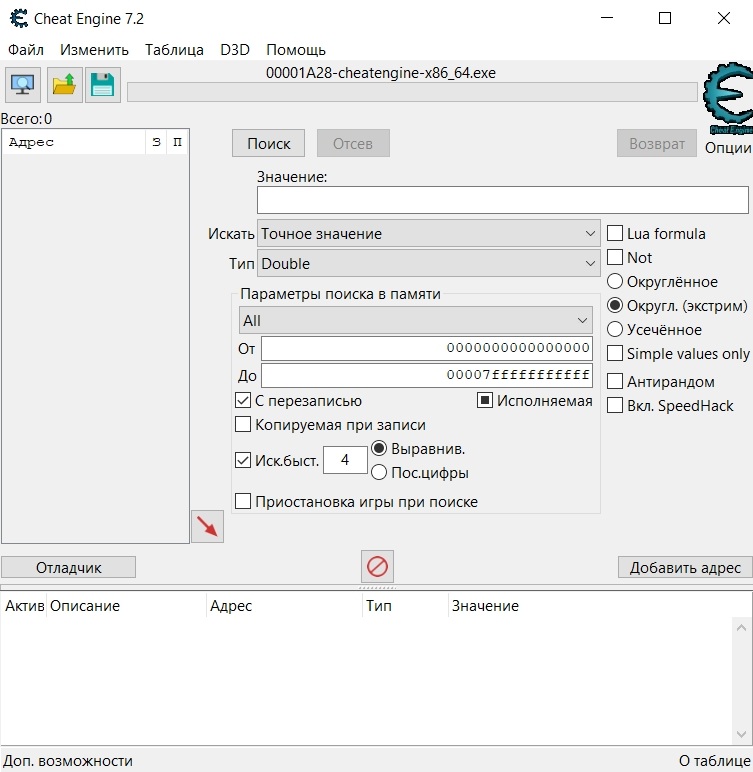753x772 pixels.
Task: Select the Выравнив. radio button
Action: tap(379, 449)
